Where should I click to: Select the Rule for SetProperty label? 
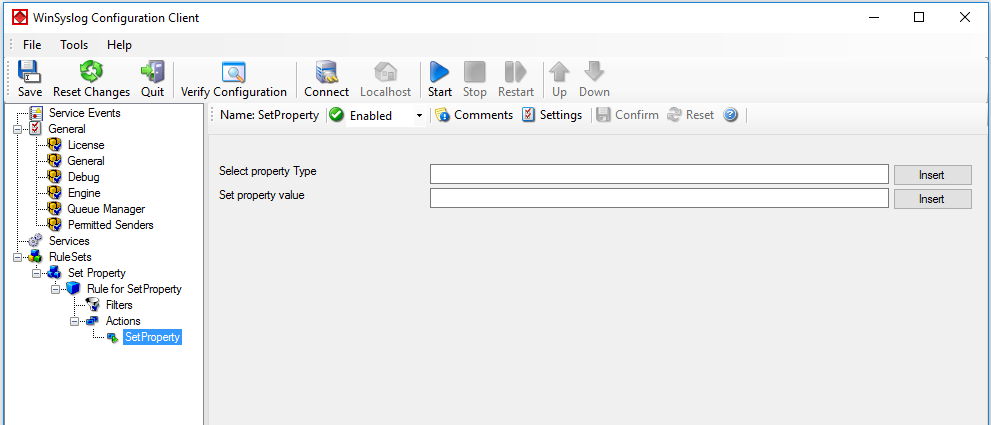134,289
